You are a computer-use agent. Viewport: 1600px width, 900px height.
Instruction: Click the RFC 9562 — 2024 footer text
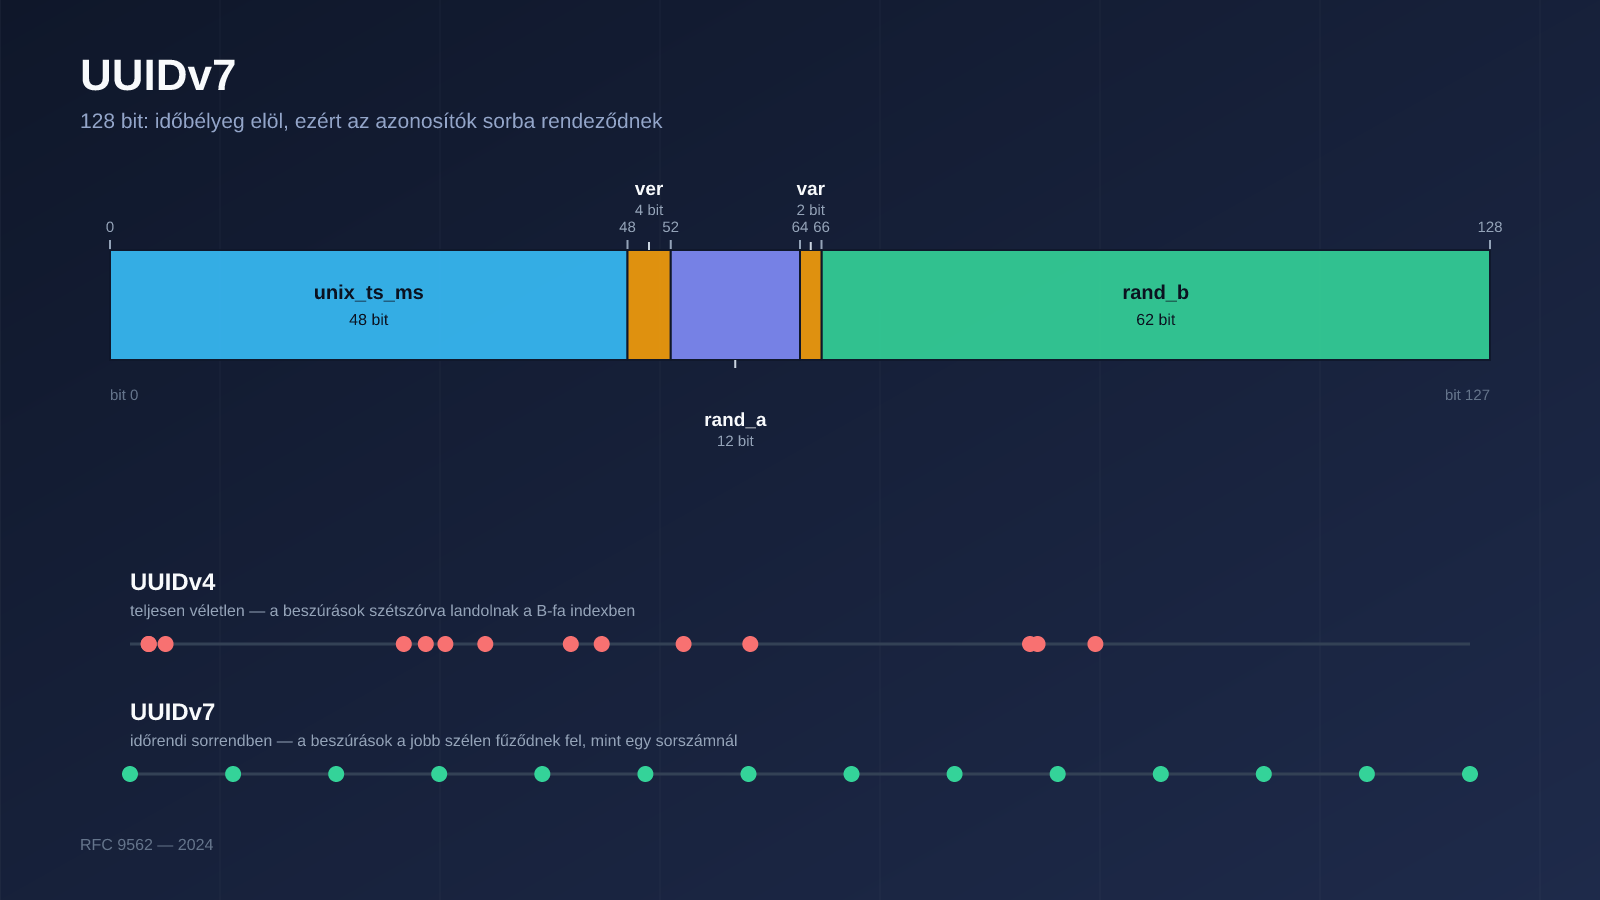coord(147,845)
